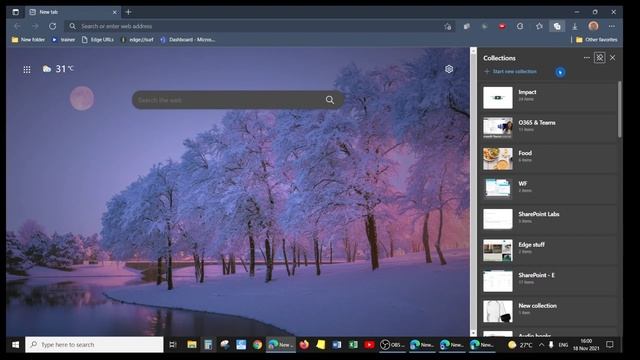
Task: Open the app launcher grid icon
Action: click(x=27, y=69)
